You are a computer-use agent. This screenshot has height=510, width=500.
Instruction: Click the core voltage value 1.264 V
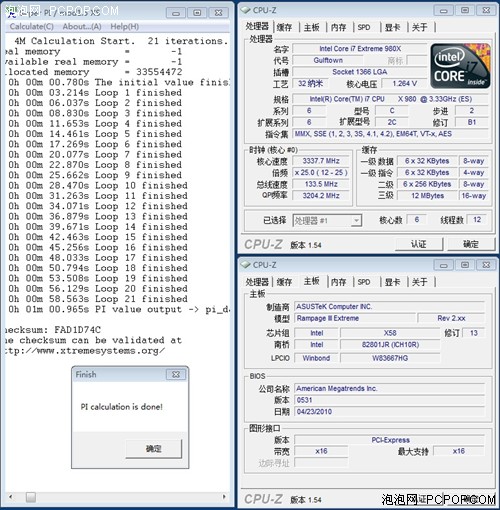405,83
